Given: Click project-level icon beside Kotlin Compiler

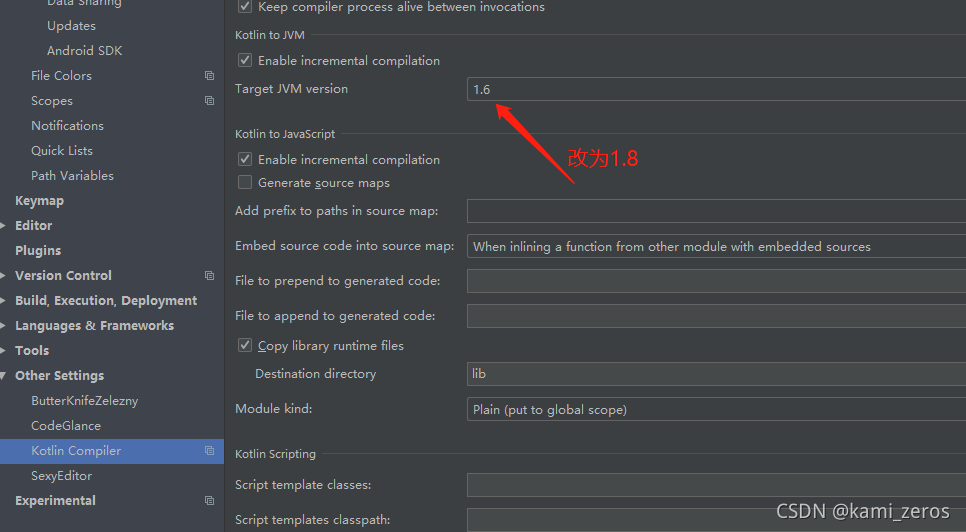Looking at the screenshot, I should (209, 451).
